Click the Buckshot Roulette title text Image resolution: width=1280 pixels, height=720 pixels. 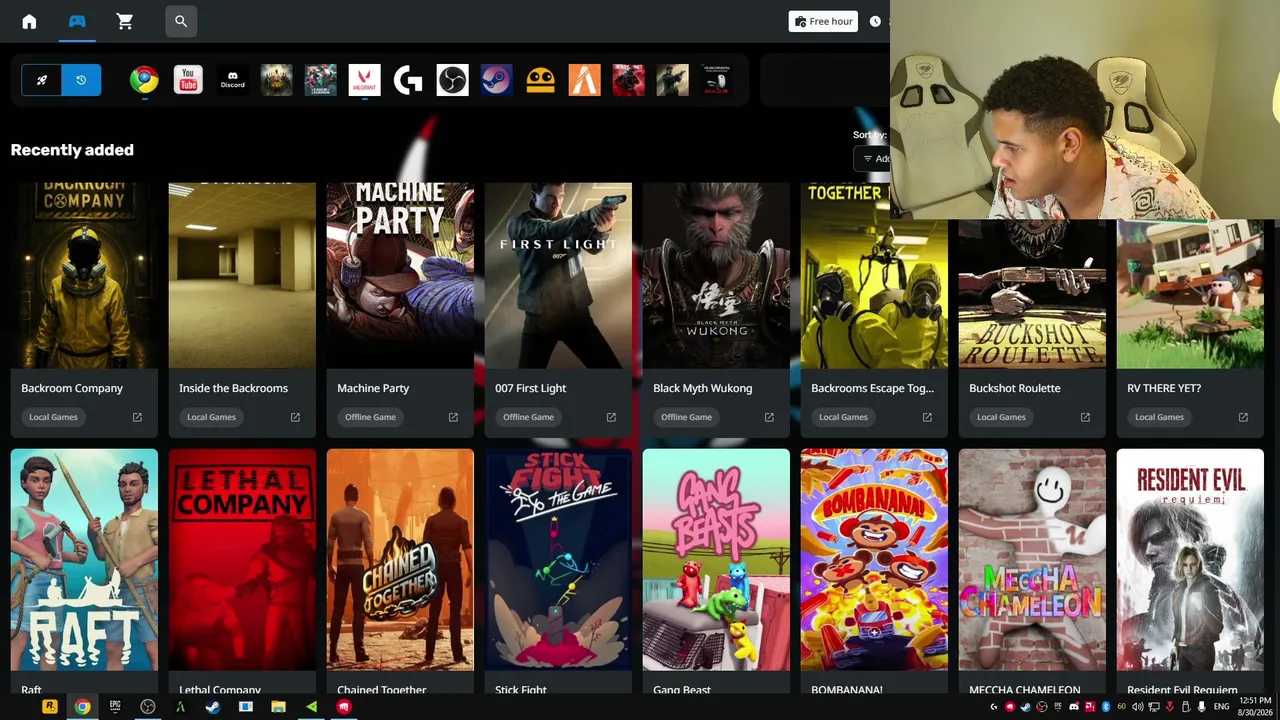pyautogui.click(x=1014, y=388)
